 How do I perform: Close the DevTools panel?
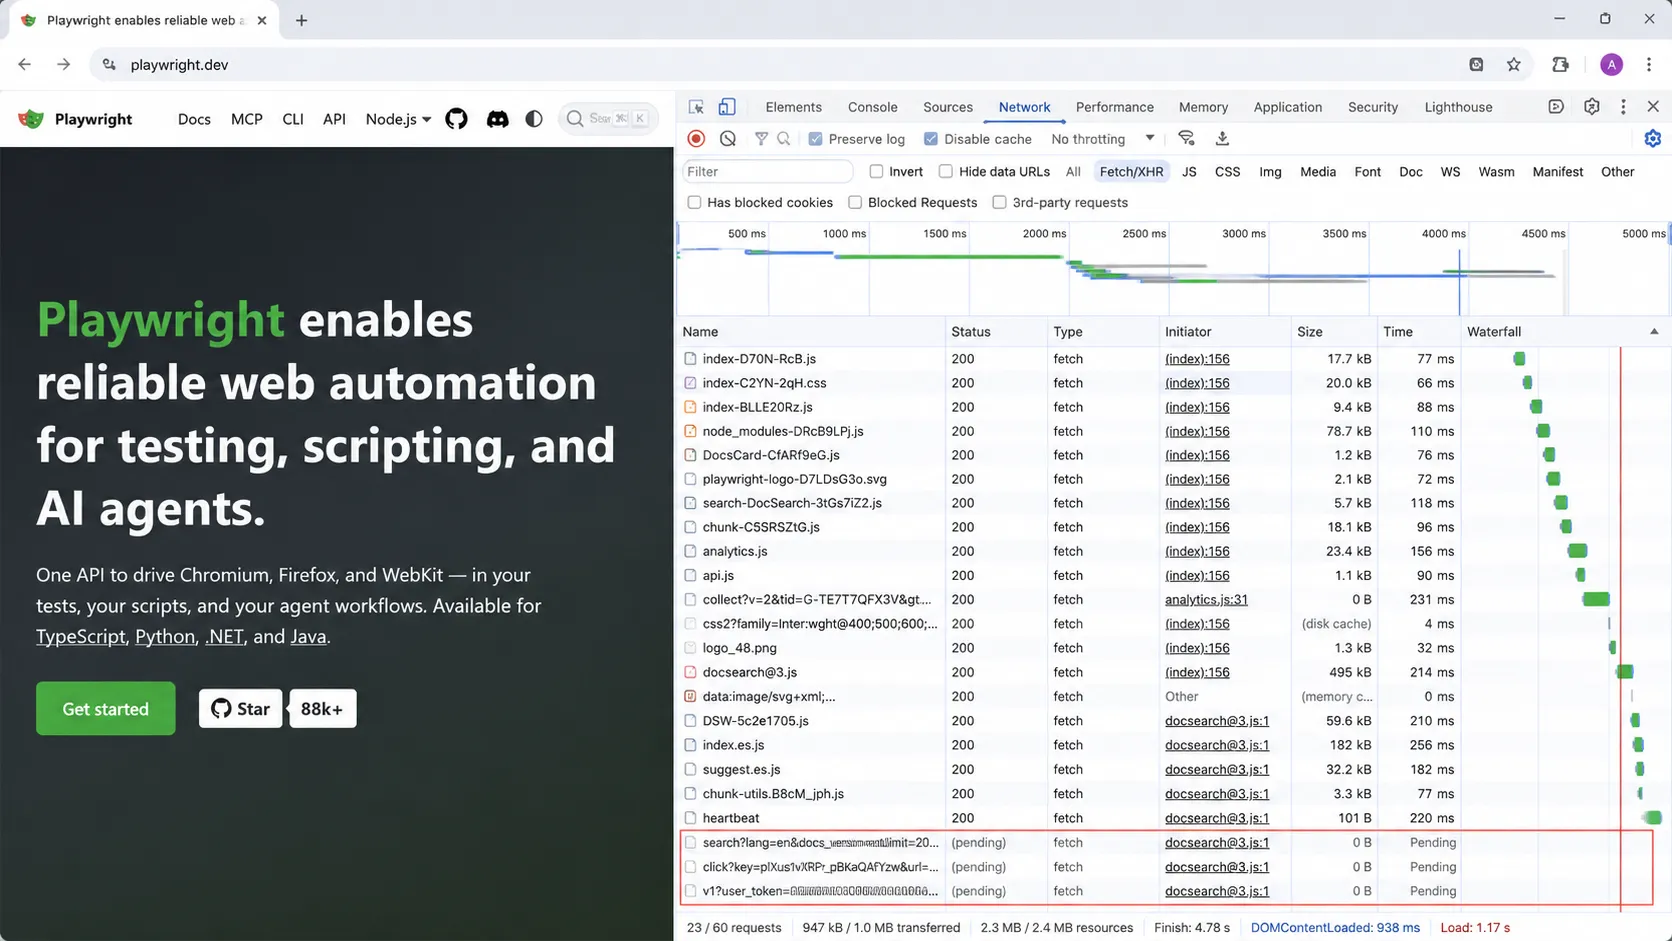click(1653, 107)
